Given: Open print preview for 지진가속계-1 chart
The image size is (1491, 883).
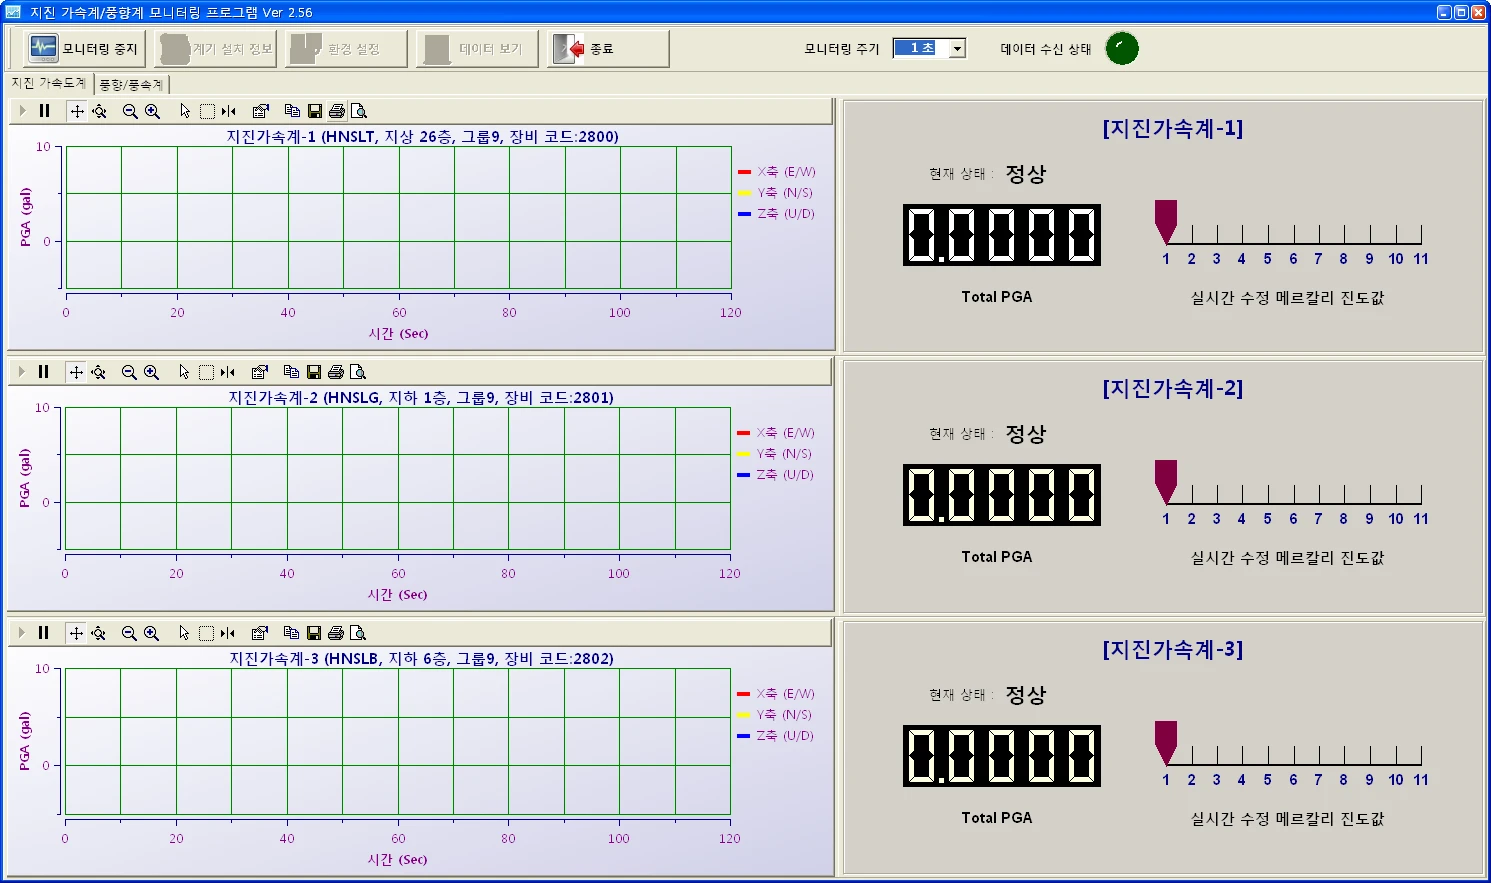Looking at the screenshot, I should pos(359,111).
